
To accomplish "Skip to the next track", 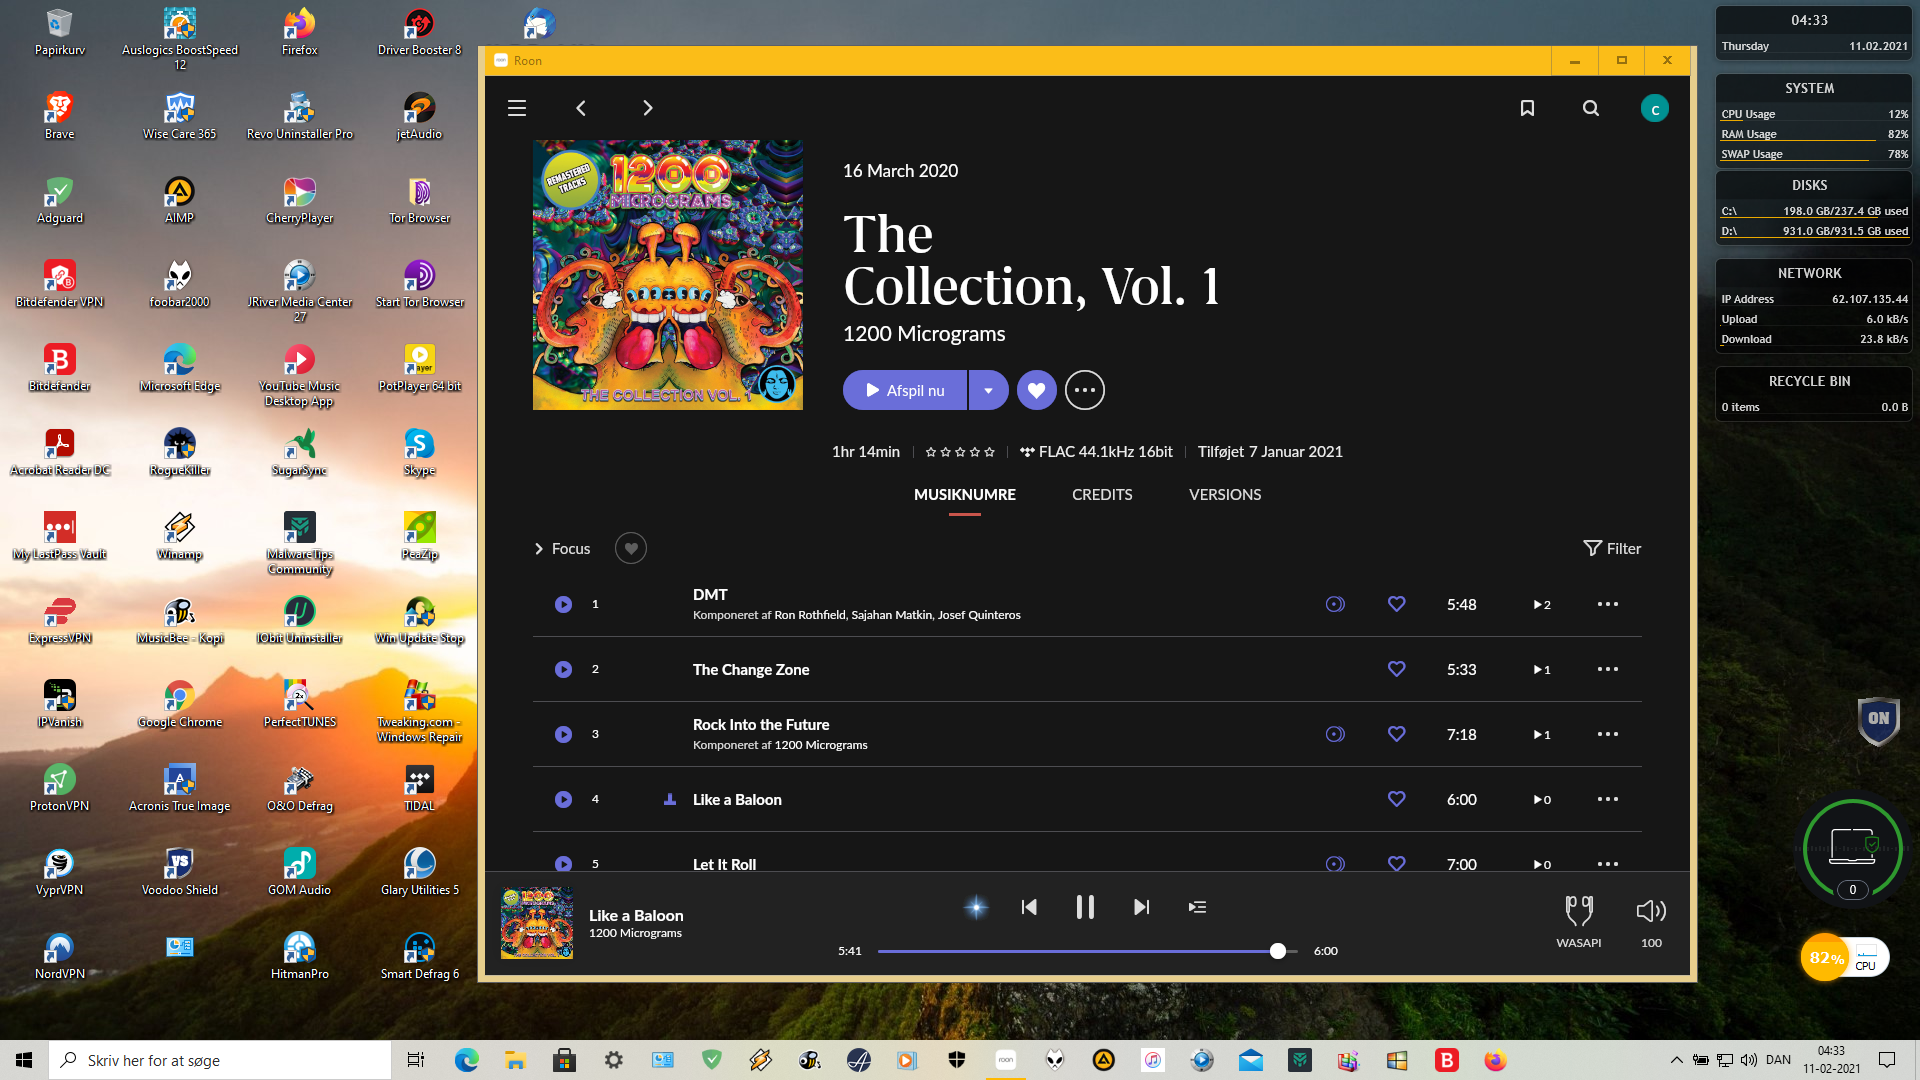I will [x=1141, y=907].
